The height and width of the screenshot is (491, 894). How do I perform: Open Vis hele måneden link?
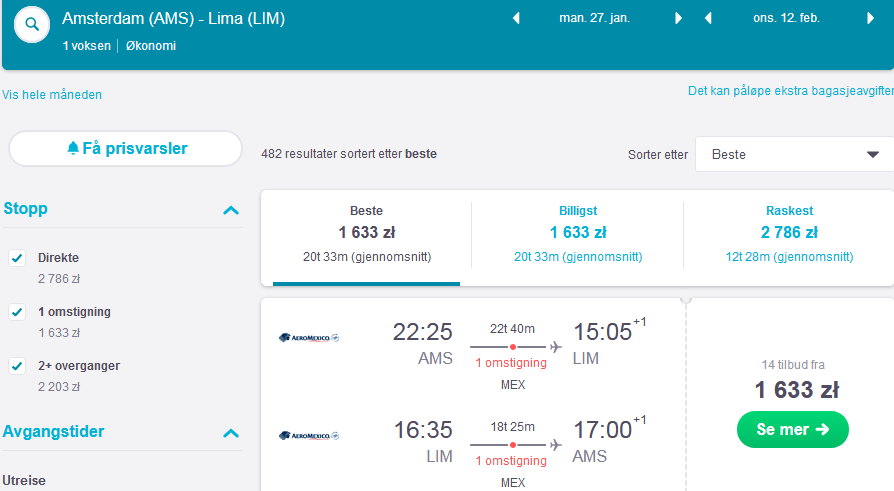click(x=52, y=95)
